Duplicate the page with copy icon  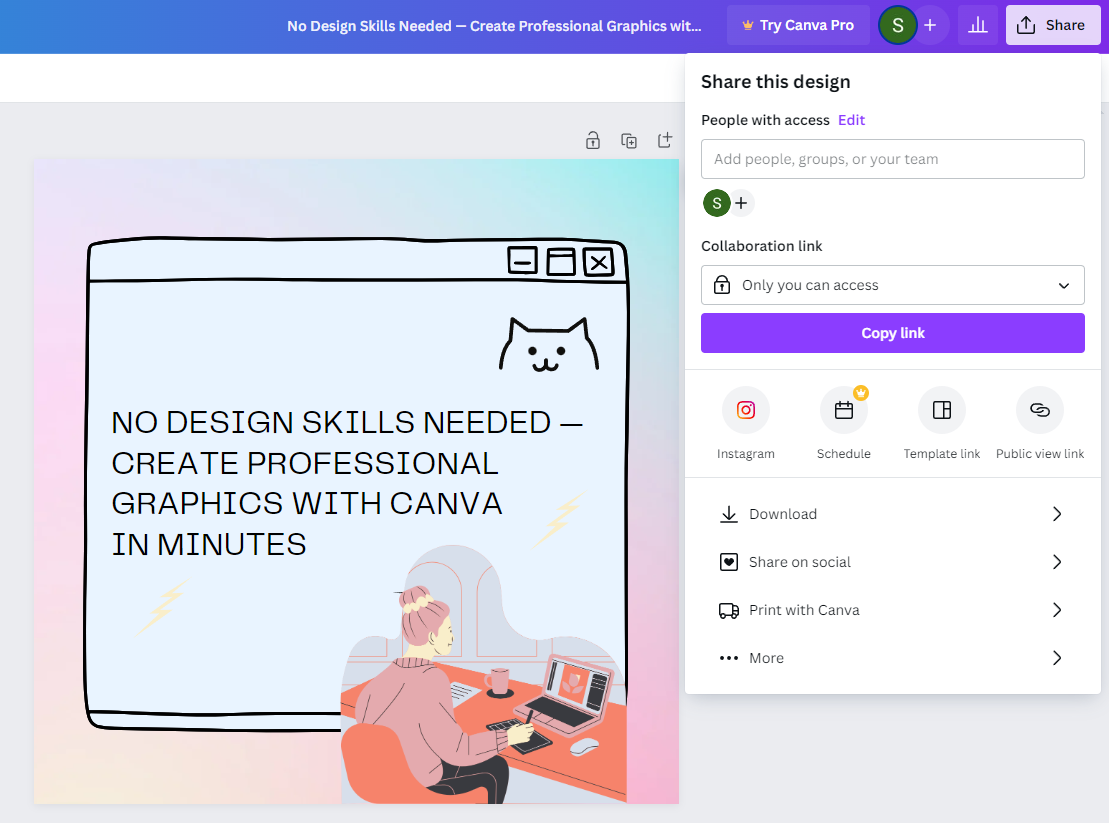[x=629, y=141]
